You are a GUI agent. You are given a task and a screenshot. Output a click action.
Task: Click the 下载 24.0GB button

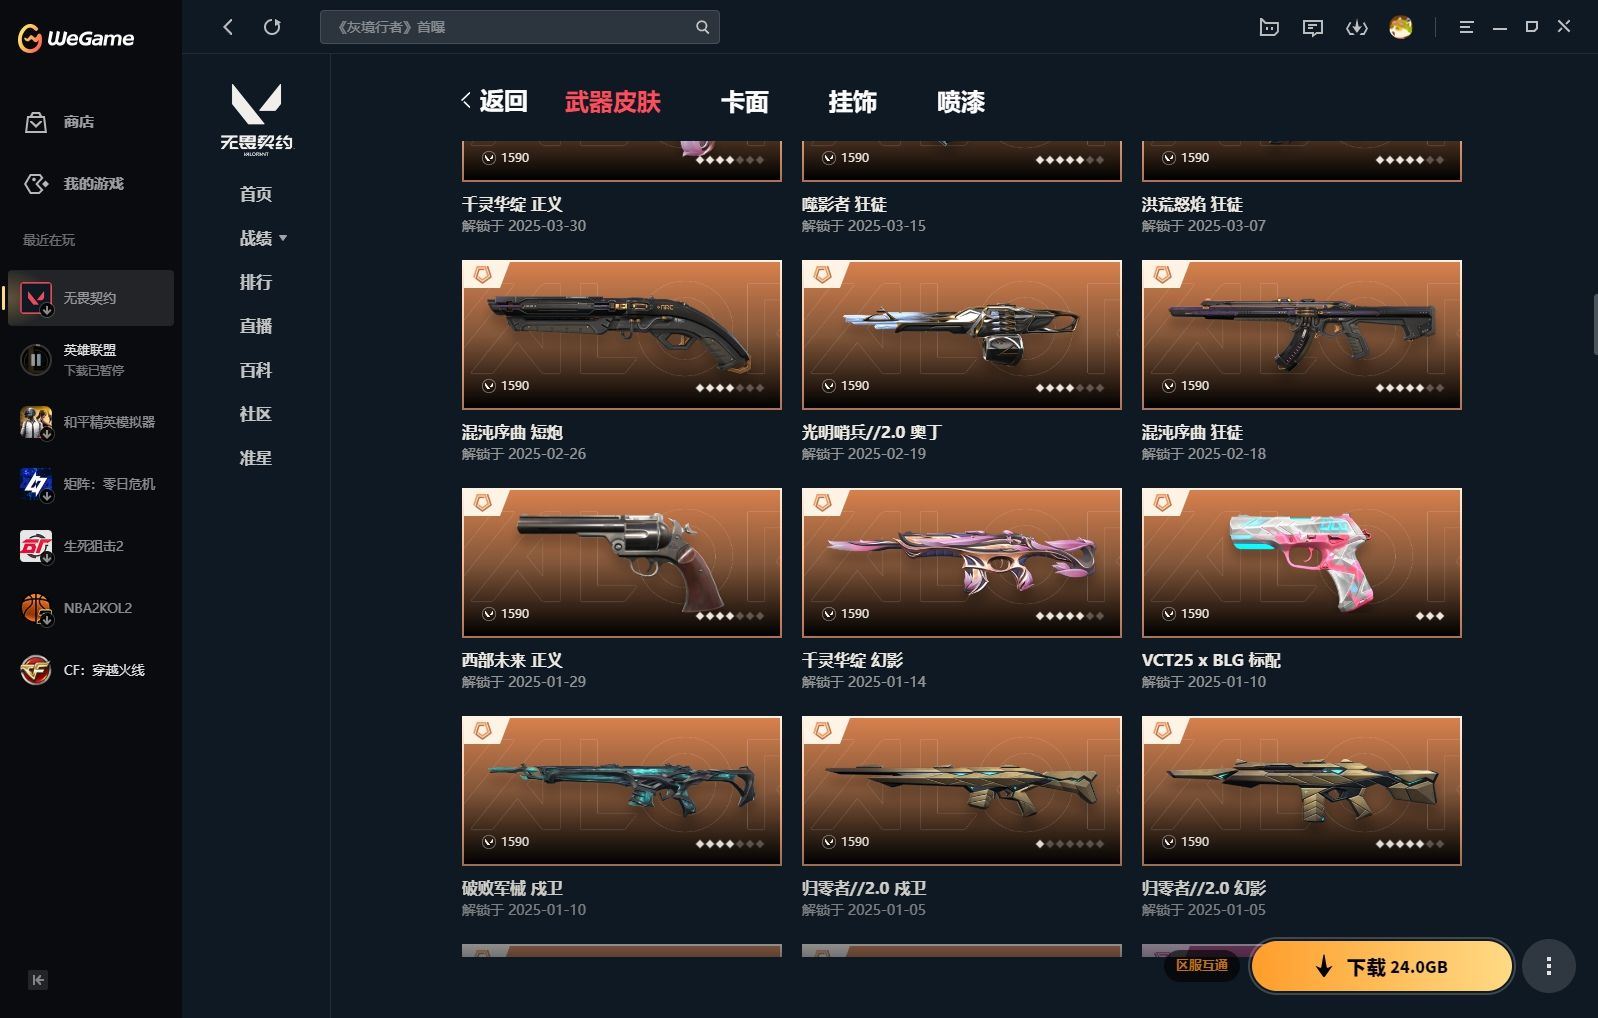(x=1382, y=966)
